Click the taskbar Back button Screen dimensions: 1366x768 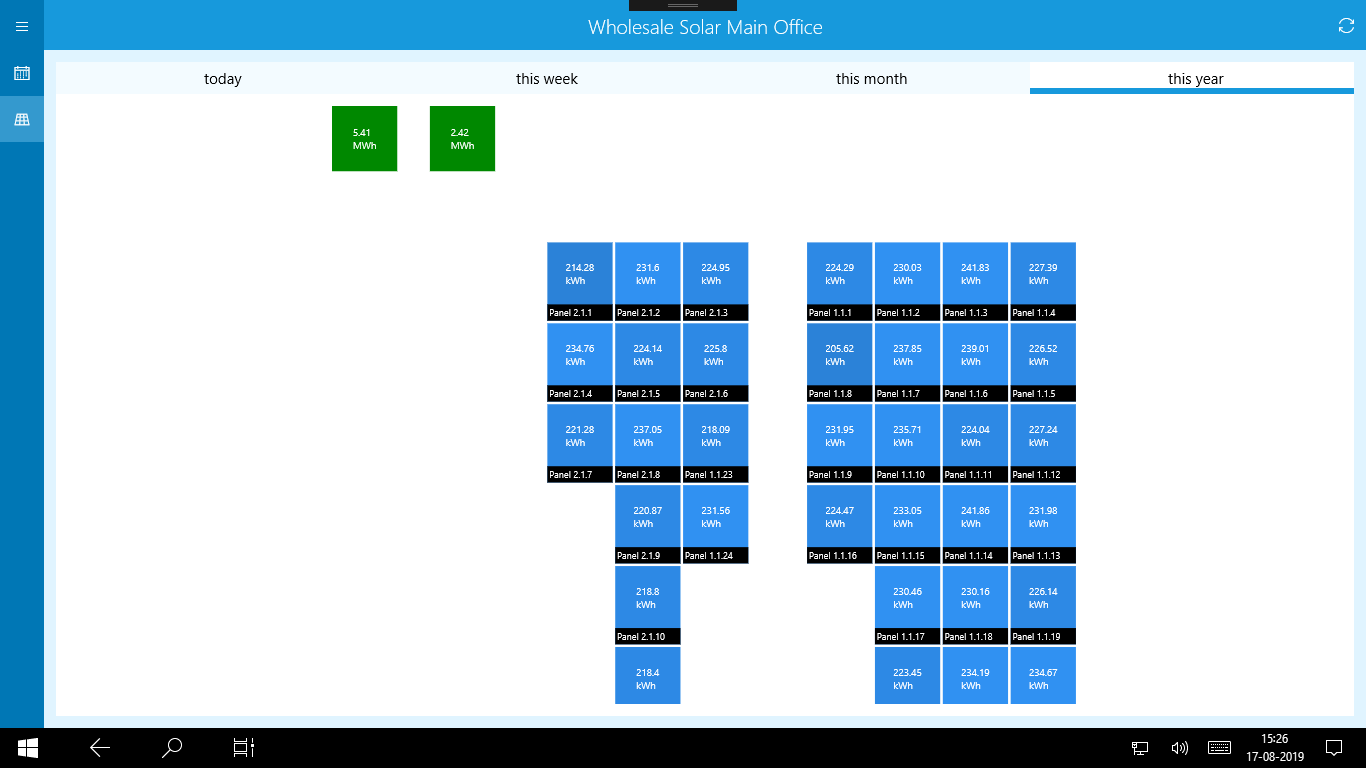(x=99, y=747)
